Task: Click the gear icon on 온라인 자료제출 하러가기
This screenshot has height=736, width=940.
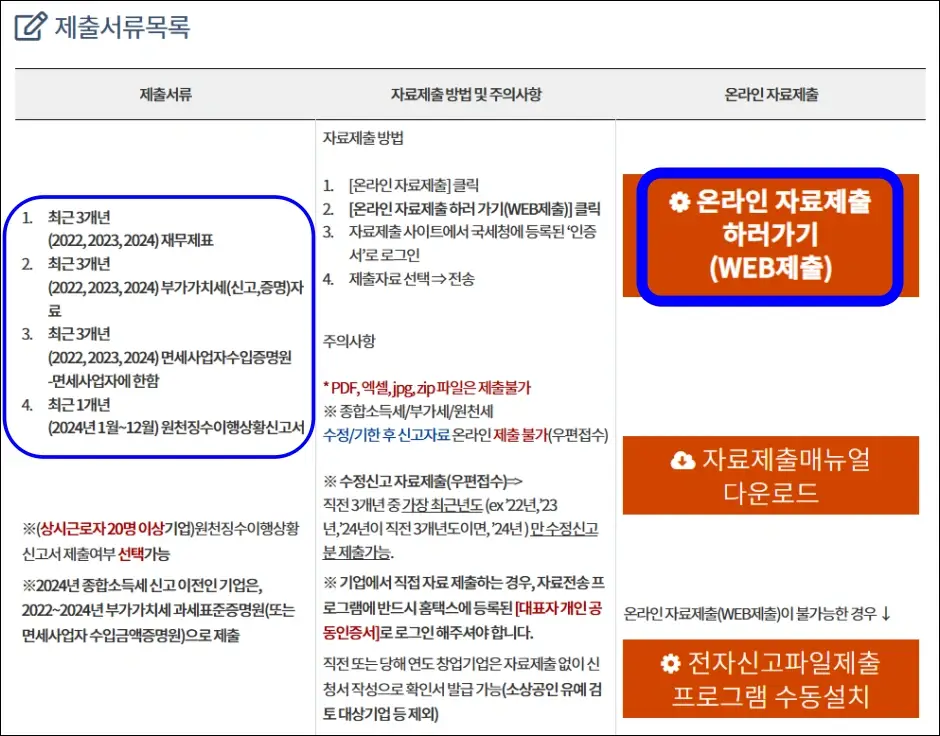Action: (680, 202)
